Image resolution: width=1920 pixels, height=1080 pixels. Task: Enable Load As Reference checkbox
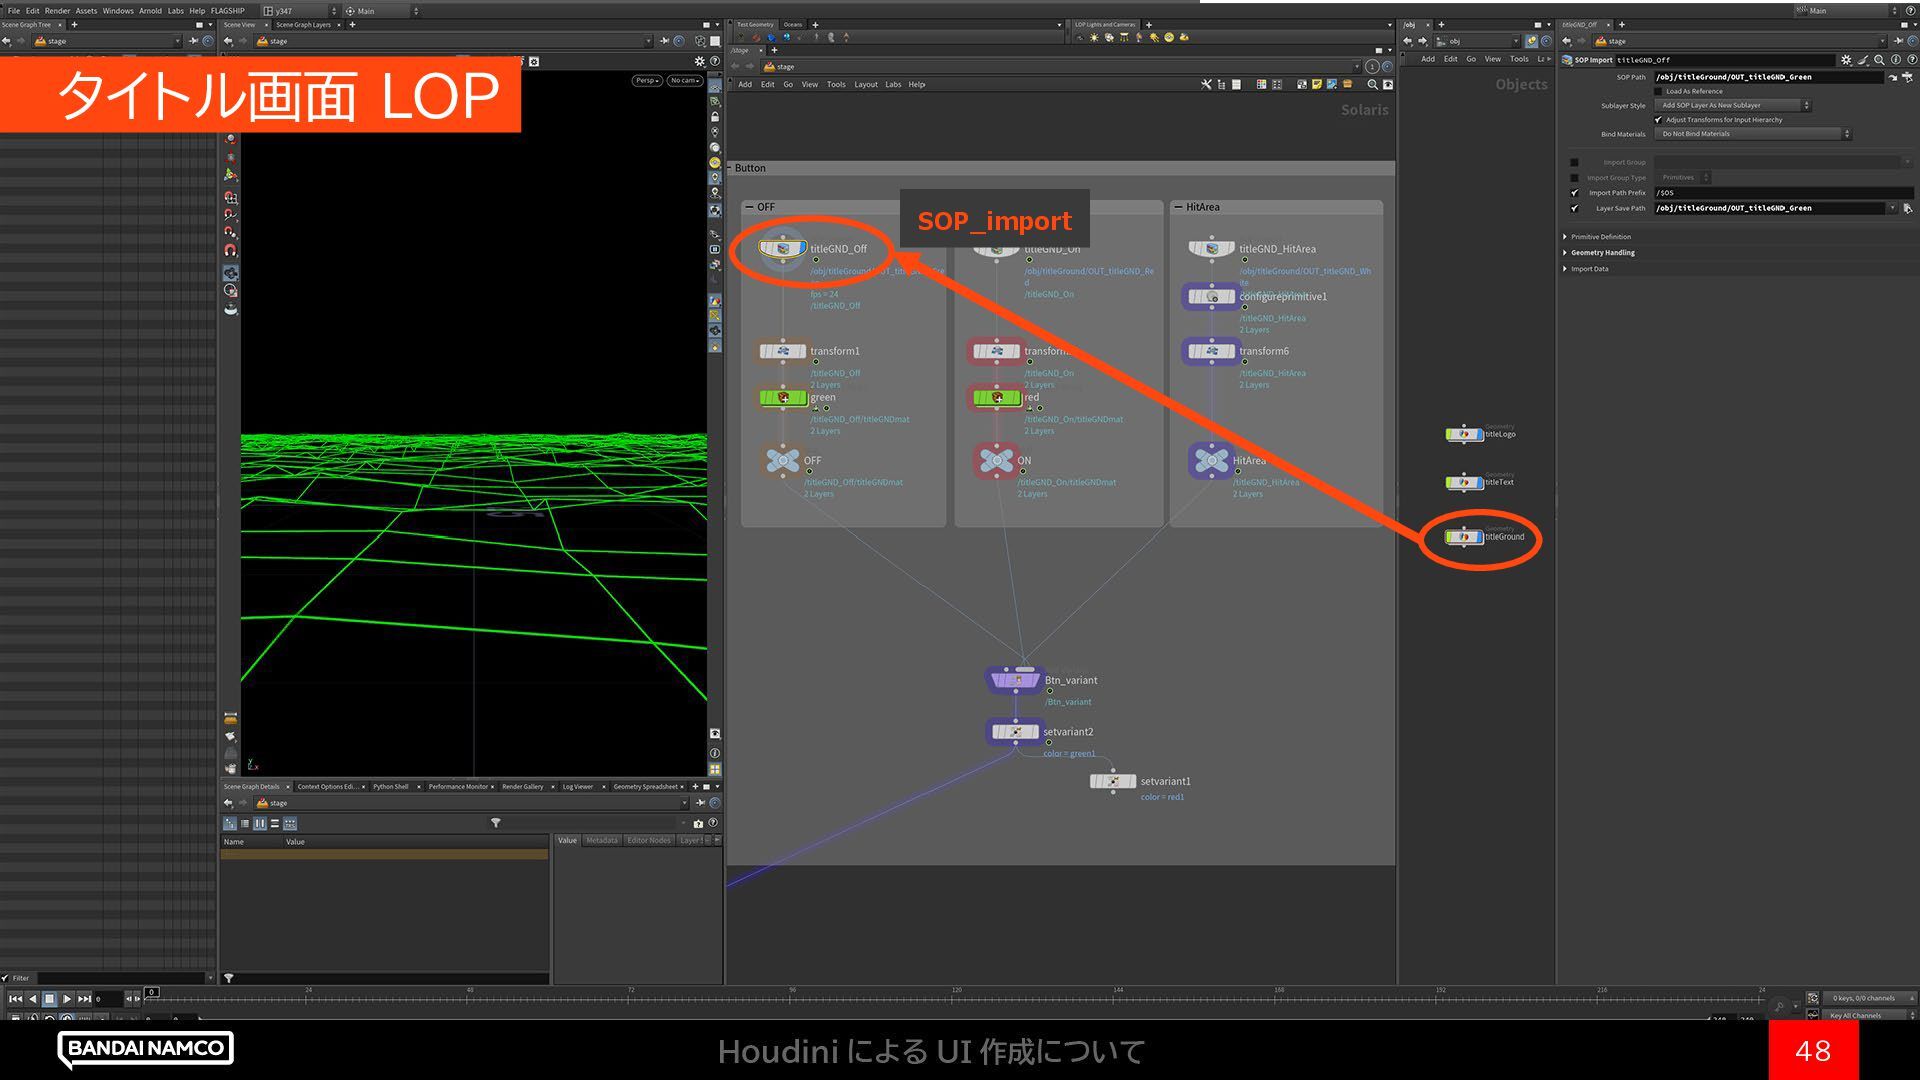point(1658,91)
